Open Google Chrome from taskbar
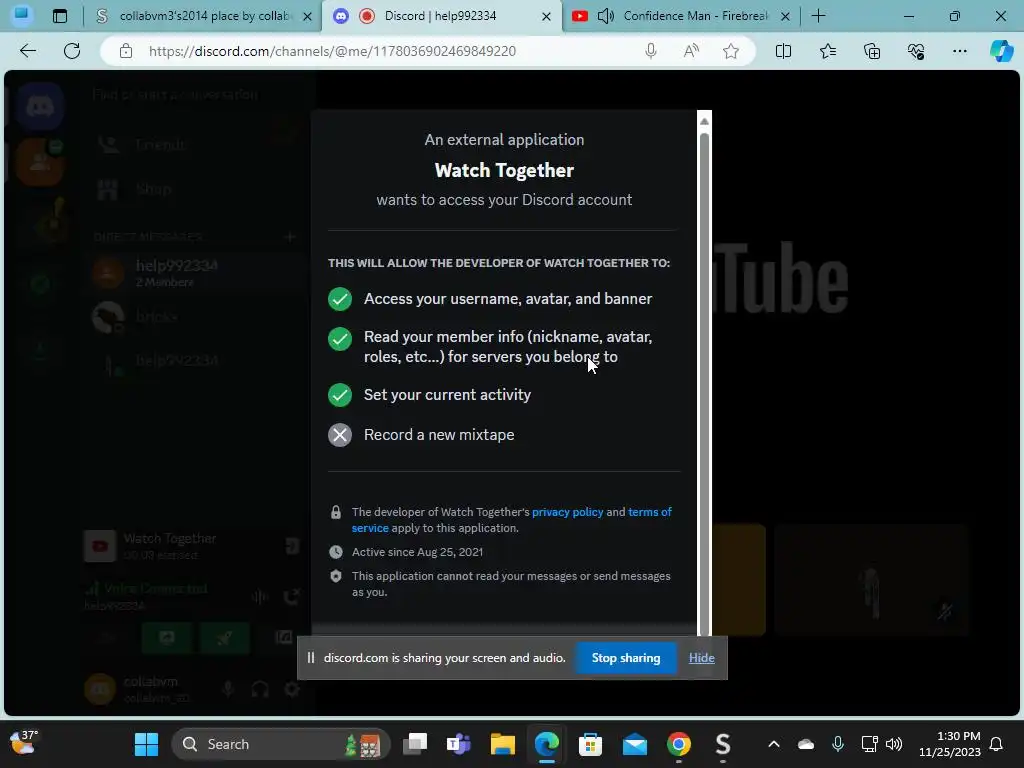1024x768 pixels. pos(679,744)
